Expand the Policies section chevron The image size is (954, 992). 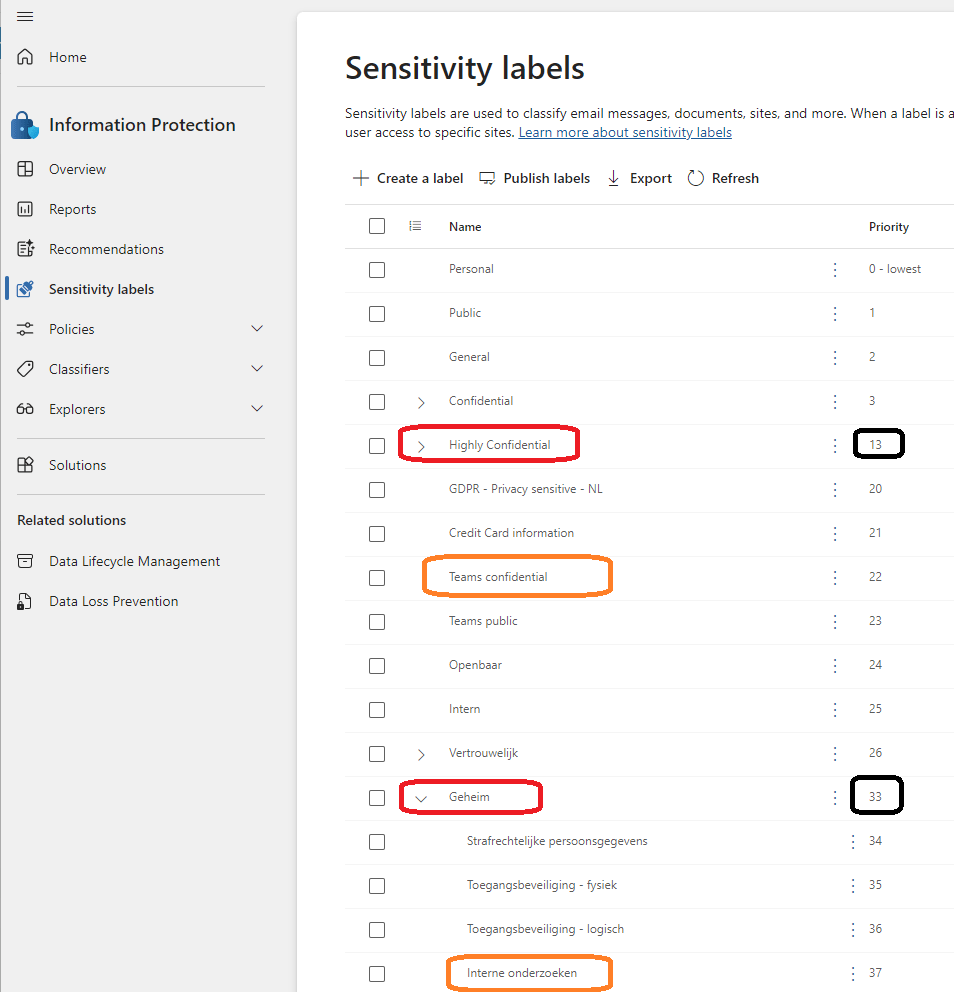coord(257,329)
